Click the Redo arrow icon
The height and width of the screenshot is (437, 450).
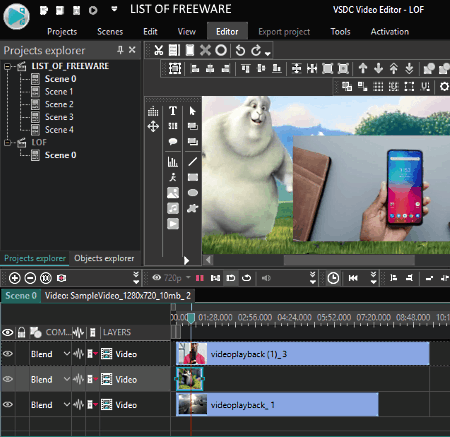(256, 51)
